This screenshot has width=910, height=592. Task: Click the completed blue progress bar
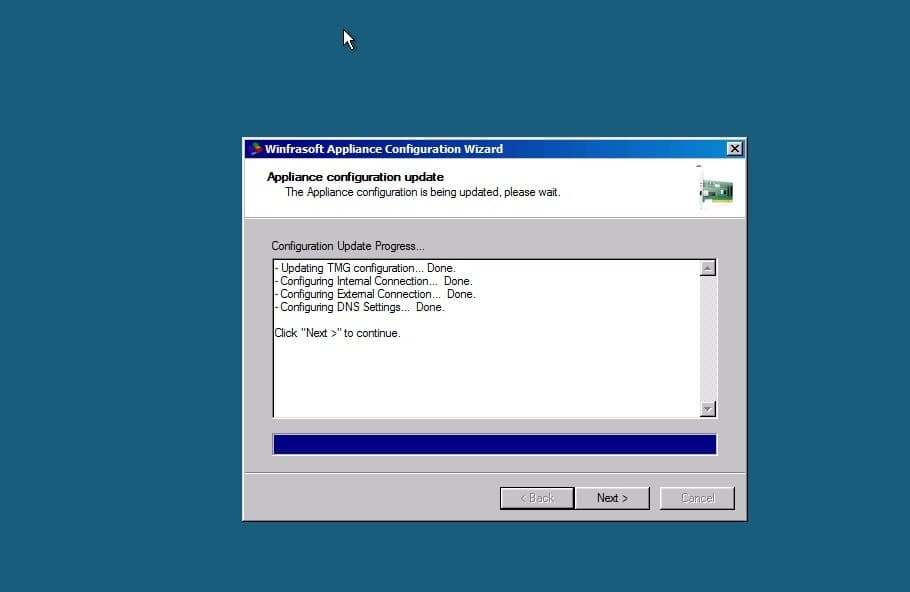[x=494, y=444]
